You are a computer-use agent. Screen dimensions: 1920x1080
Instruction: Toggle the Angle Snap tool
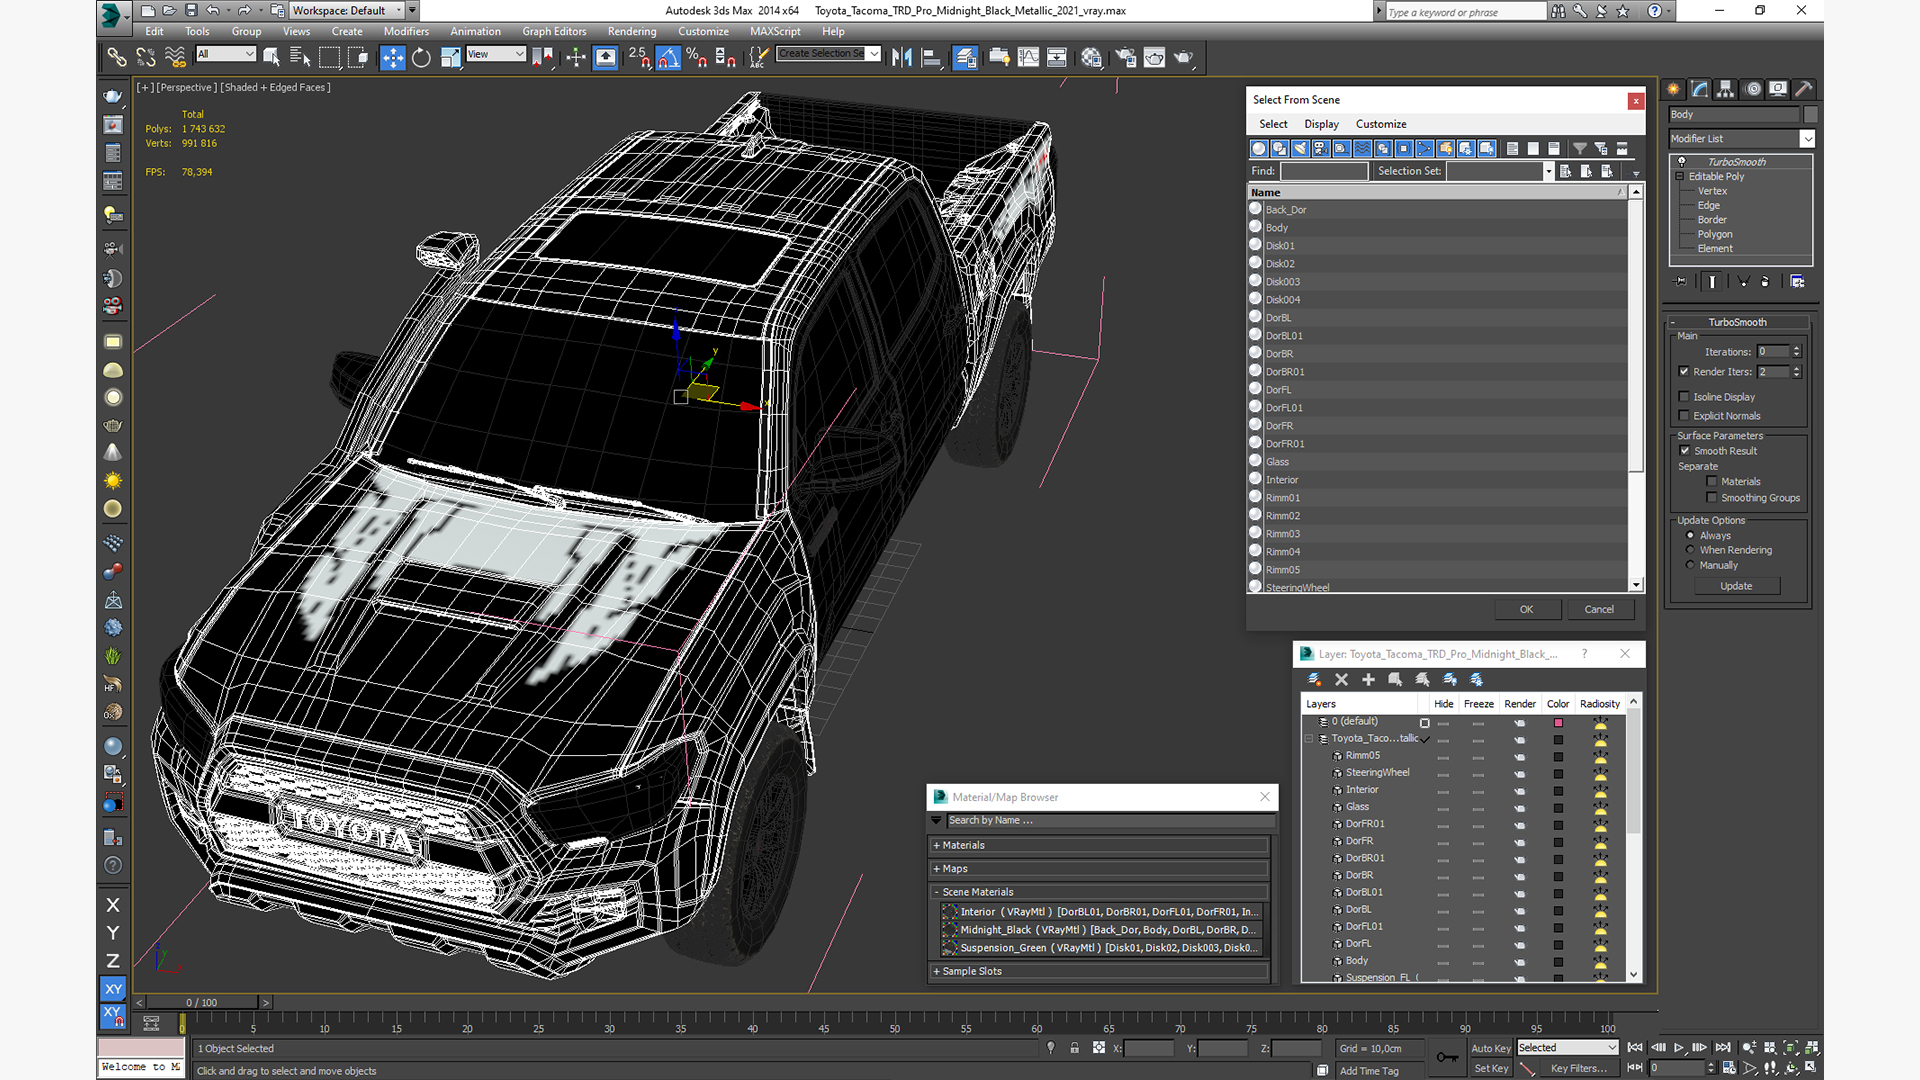point(668,57)
